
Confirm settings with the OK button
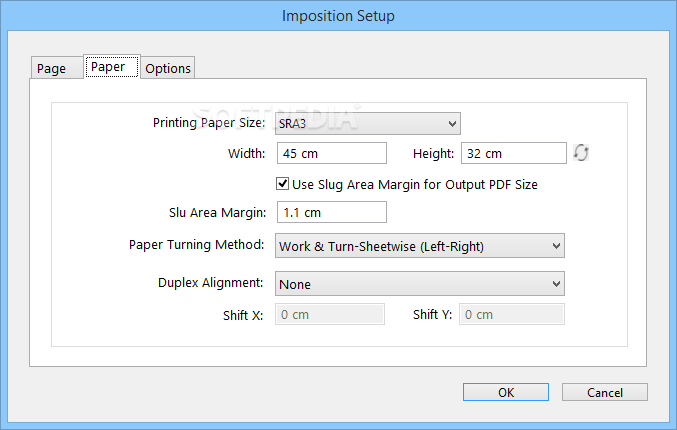(x=506, y=392)
